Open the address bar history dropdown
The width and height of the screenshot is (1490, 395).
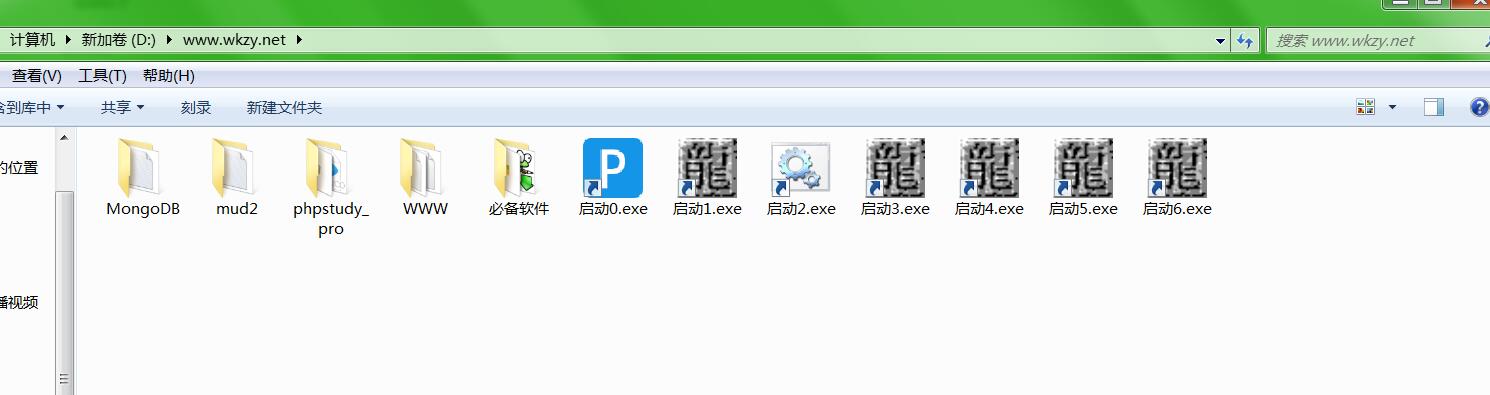[1221, 41]
